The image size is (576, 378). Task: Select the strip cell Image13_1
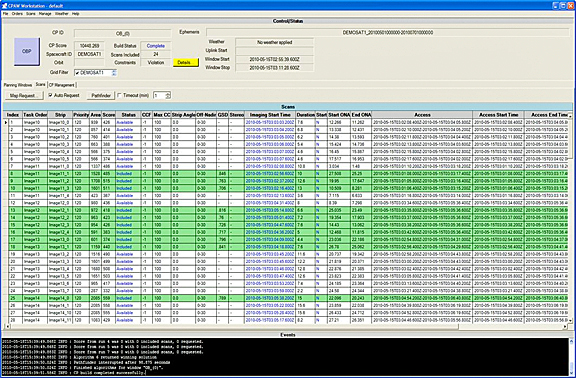coord(60,247)
